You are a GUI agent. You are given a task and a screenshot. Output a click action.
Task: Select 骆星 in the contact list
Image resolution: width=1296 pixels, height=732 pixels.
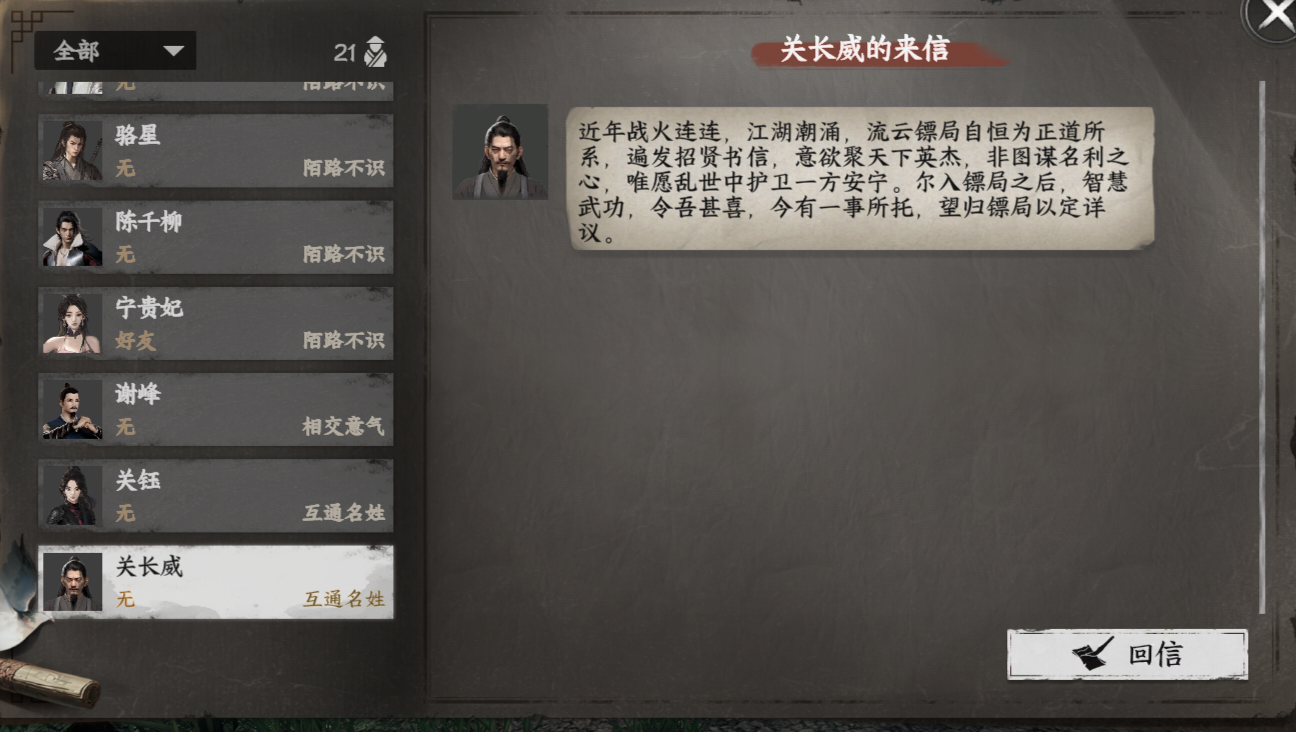pos(216,150)
